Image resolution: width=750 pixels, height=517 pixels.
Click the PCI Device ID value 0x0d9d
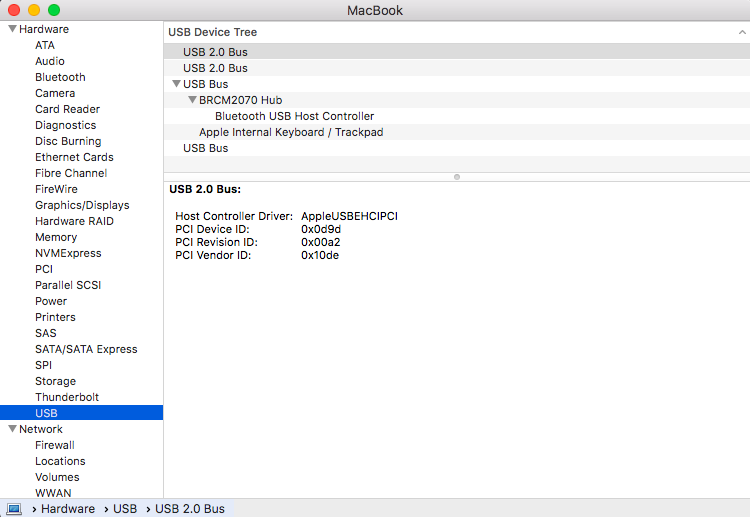point(321,229)
